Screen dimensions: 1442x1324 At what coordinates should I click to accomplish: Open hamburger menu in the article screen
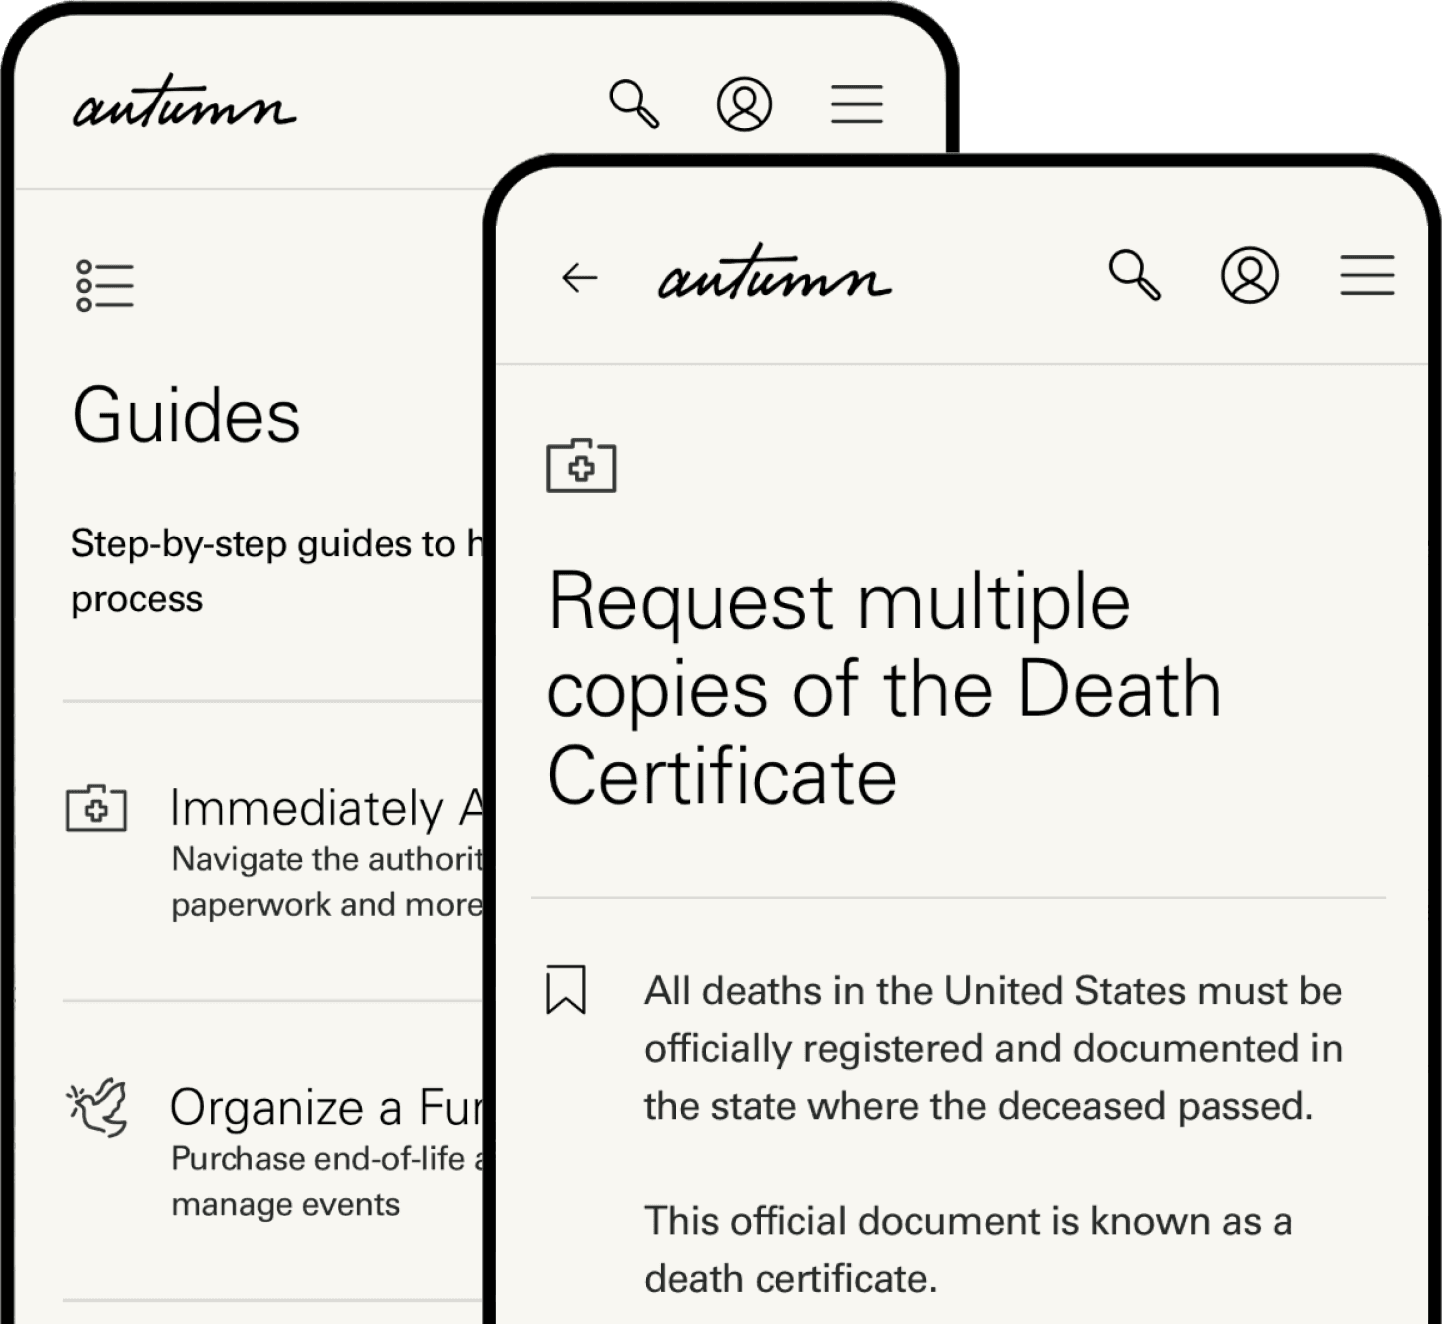[1367, 275]
